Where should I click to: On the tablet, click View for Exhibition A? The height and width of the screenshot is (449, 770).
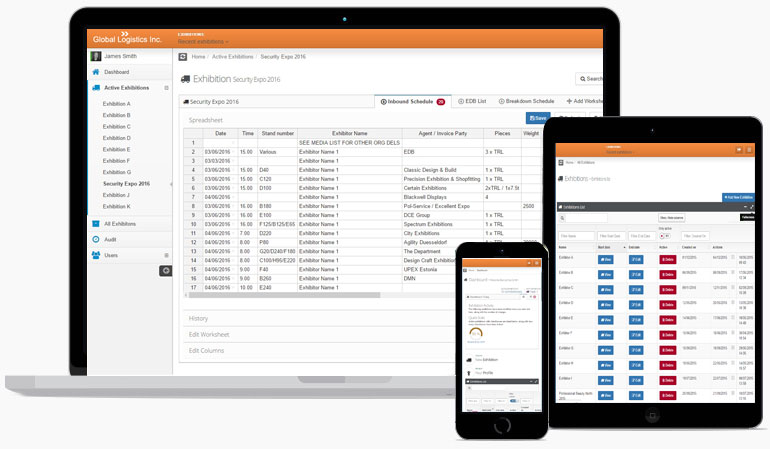point(605,259)
